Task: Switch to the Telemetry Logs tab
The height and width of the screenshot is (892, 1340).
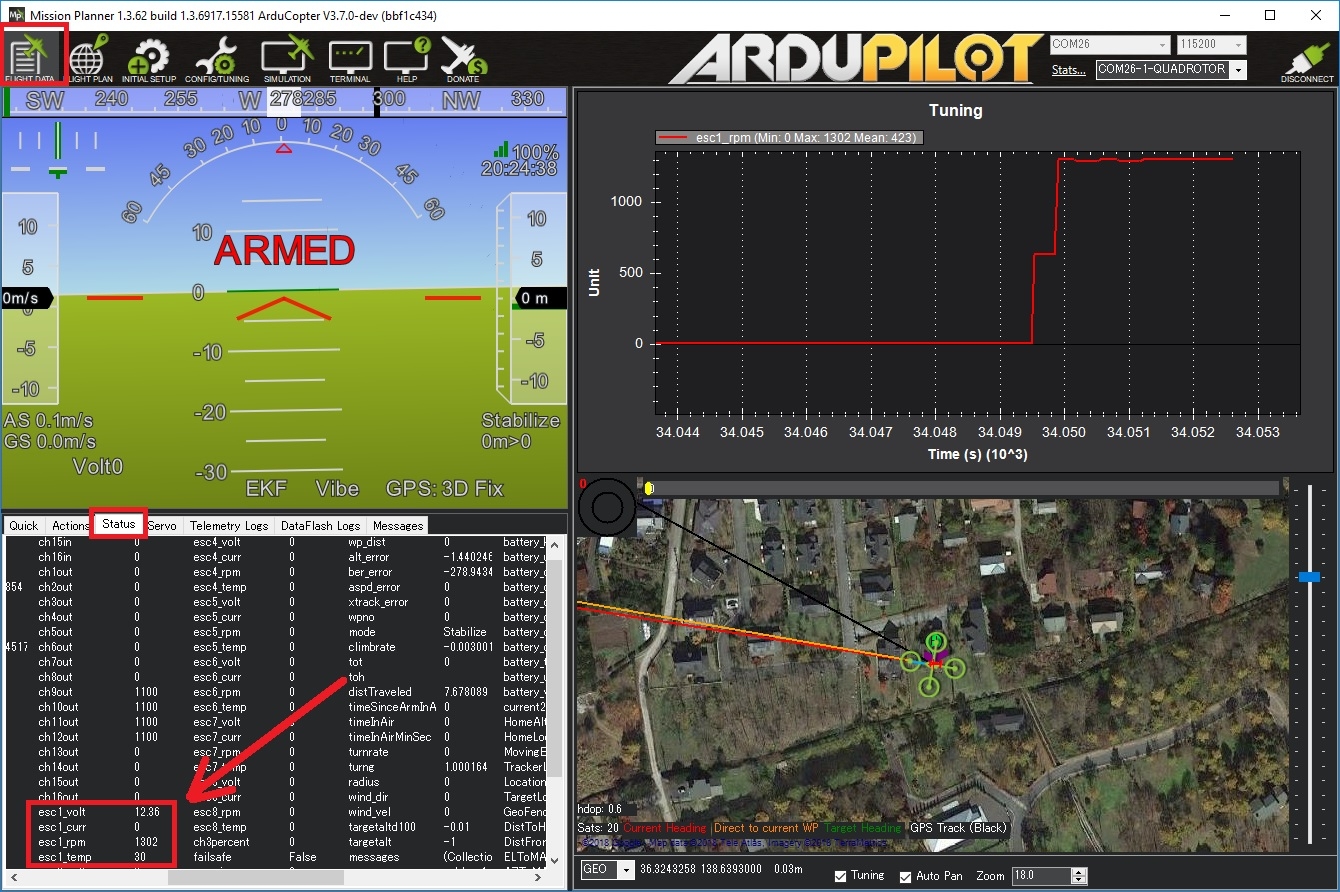Action: pos(228,525)
